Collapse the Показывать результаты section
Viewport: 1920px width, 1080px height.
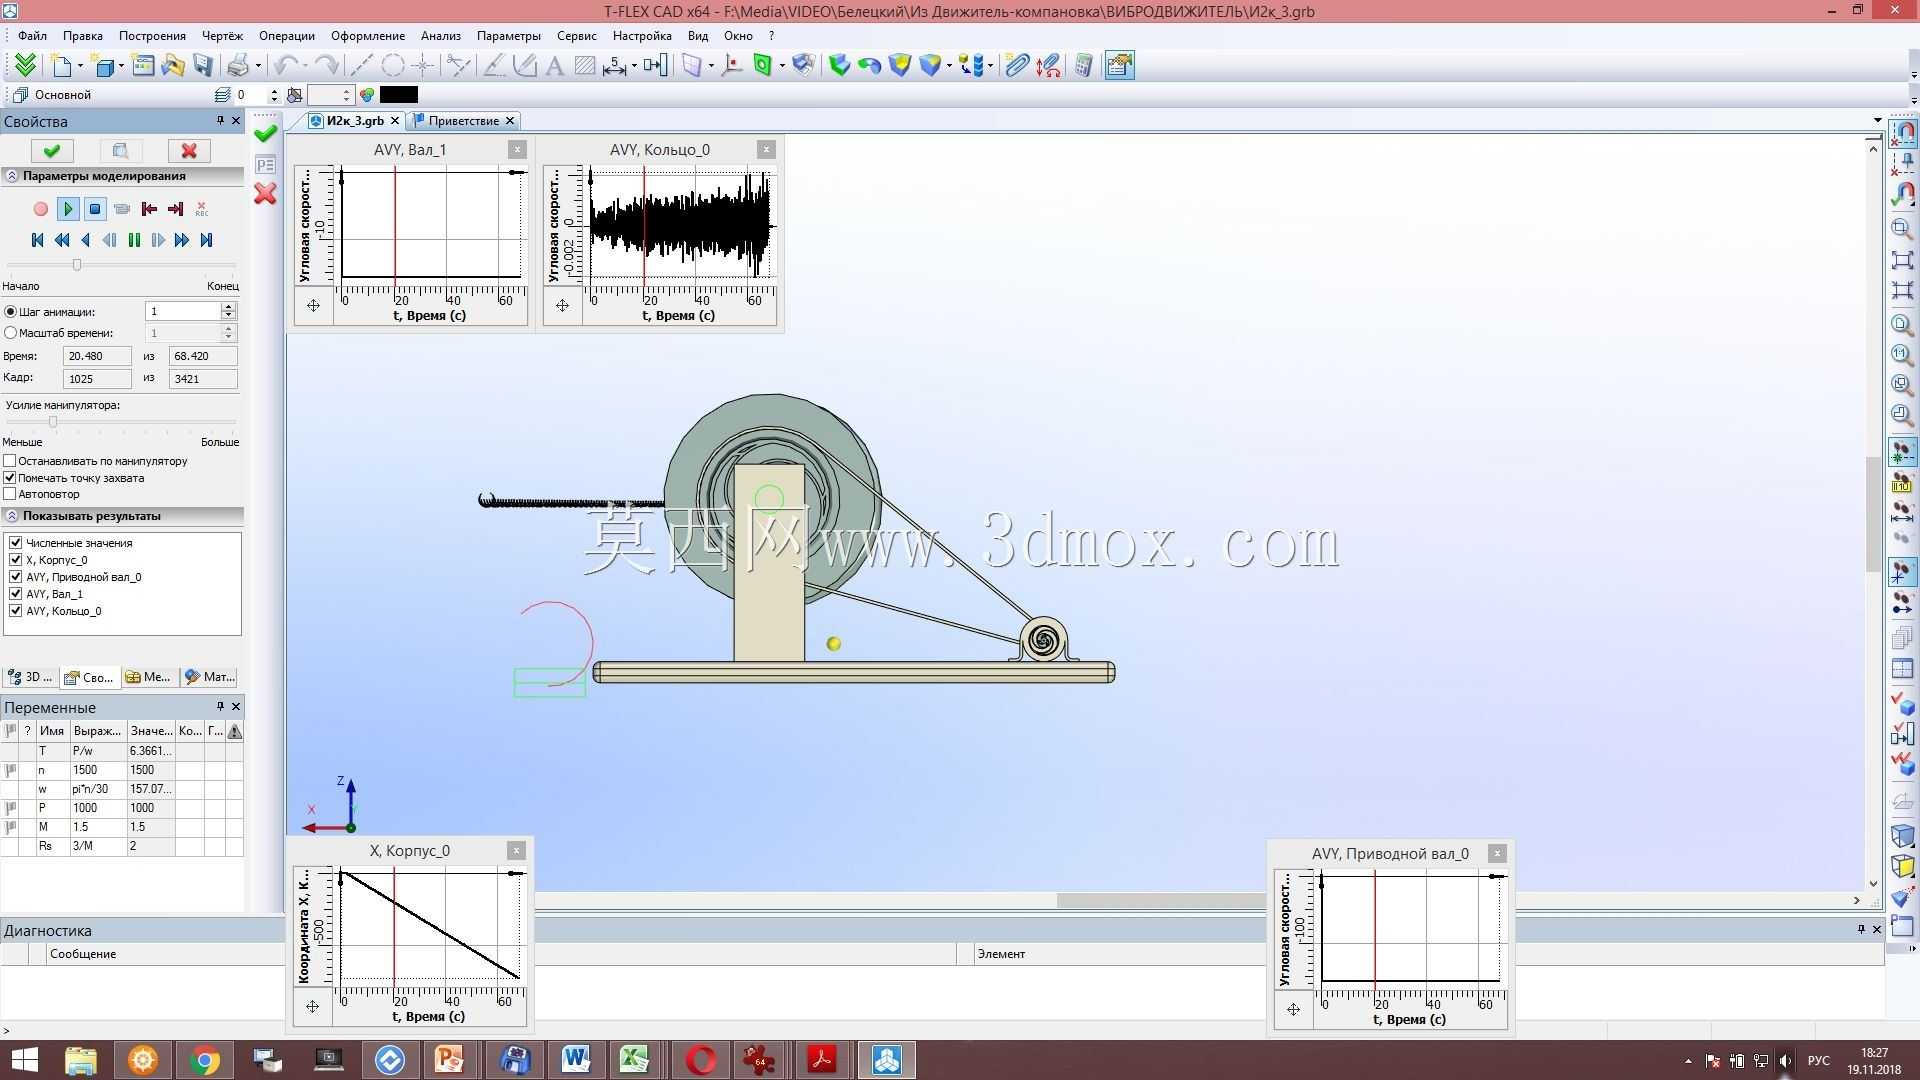click(x=12, y=516)
